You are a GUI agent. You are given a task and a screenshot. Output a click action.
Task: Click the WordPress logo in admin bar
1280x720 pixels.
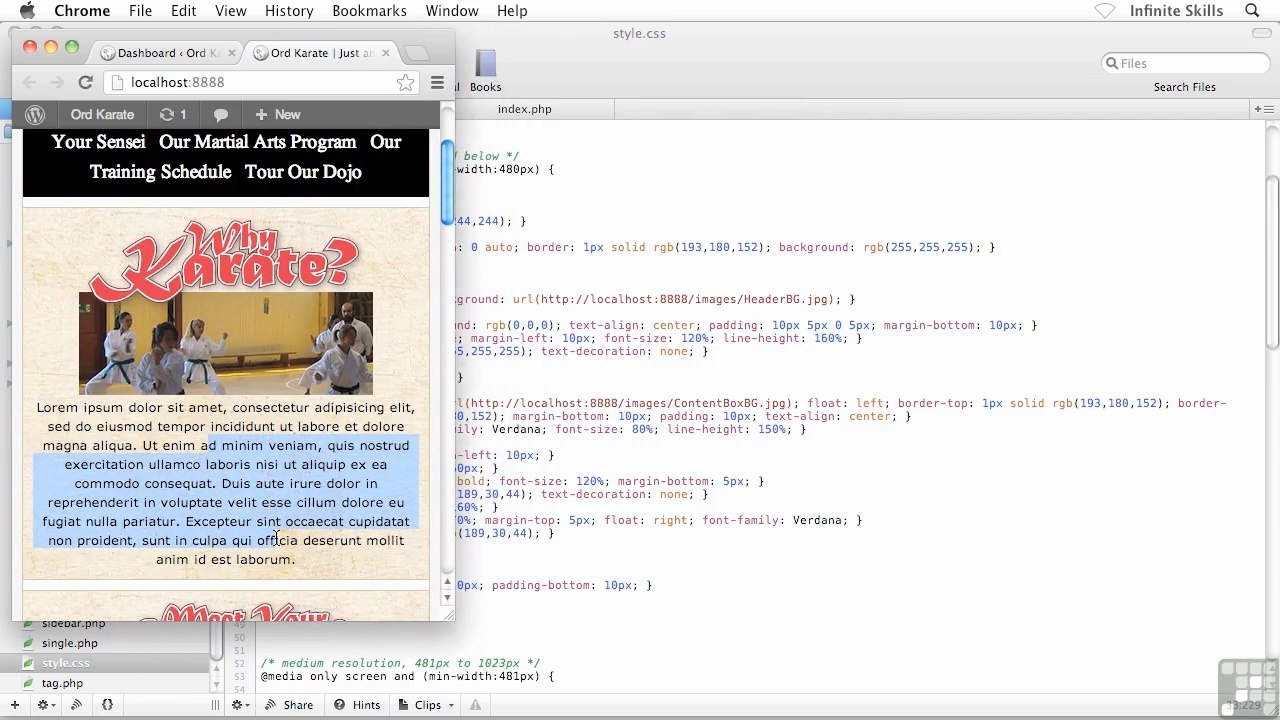point(35,114)
